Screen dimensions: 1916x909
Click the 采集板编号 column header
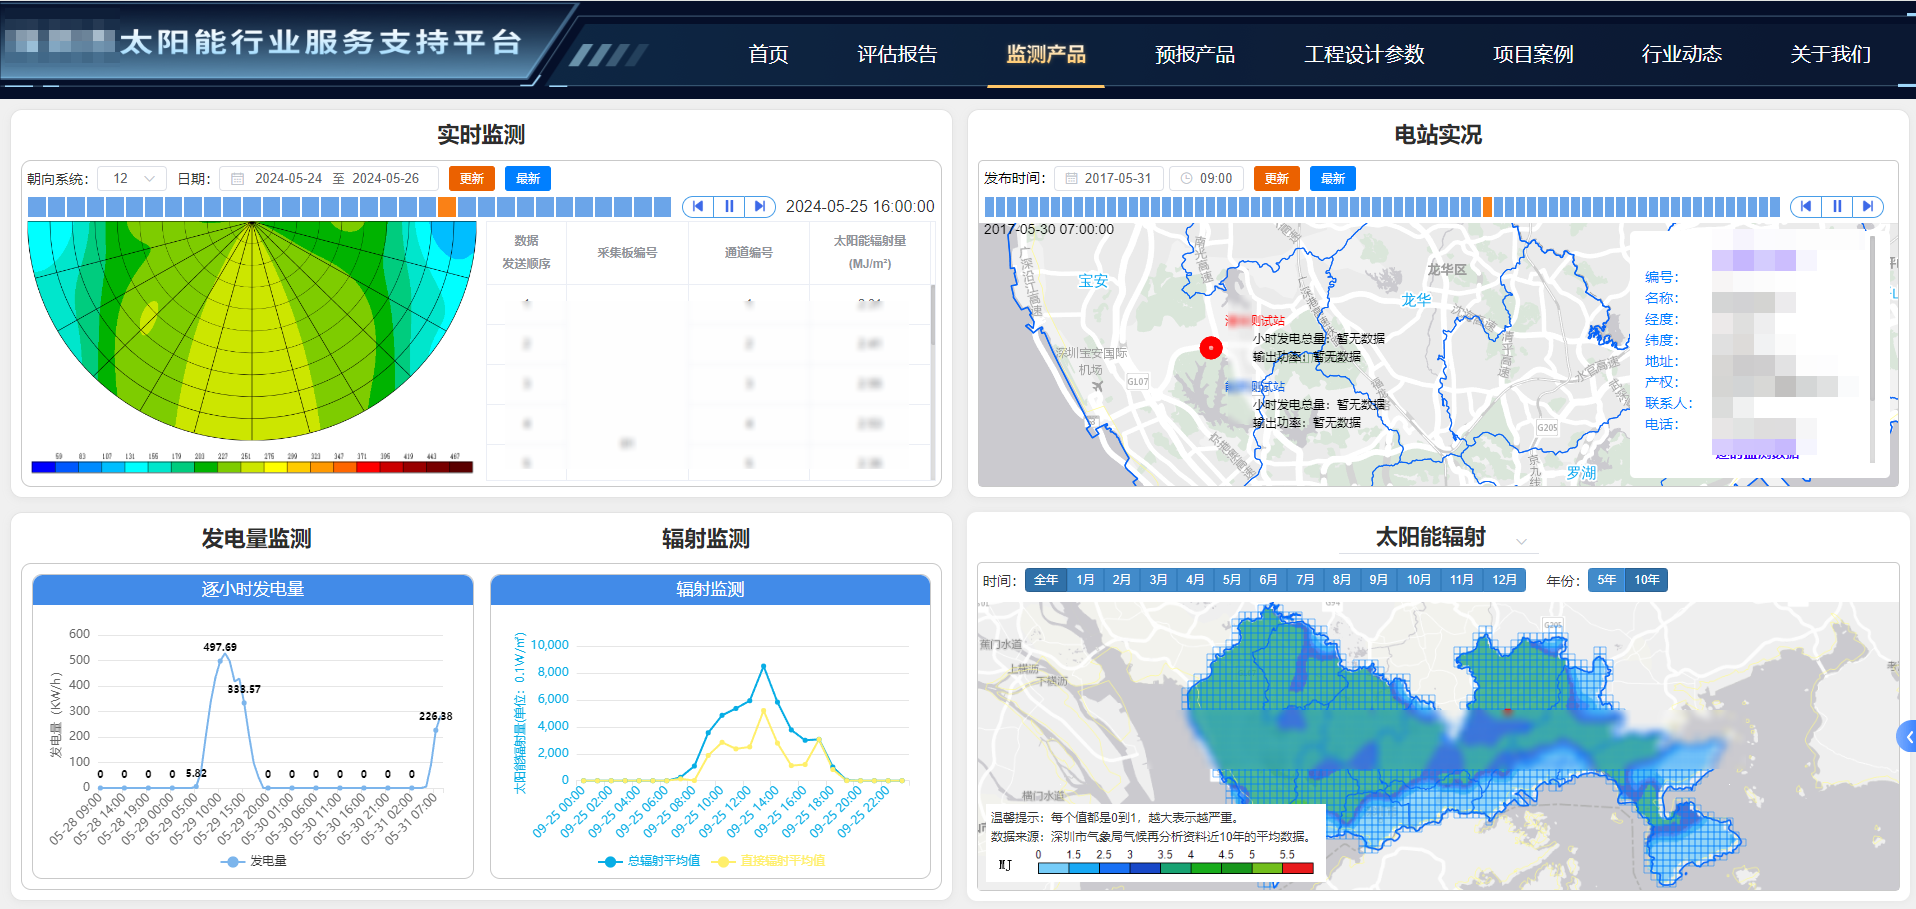627,253
